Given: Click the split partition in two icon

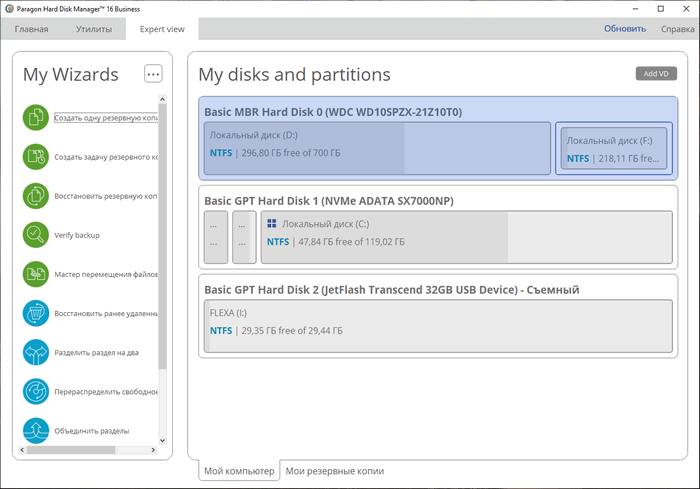Looking at the screenshot, I should click(36, 352).
